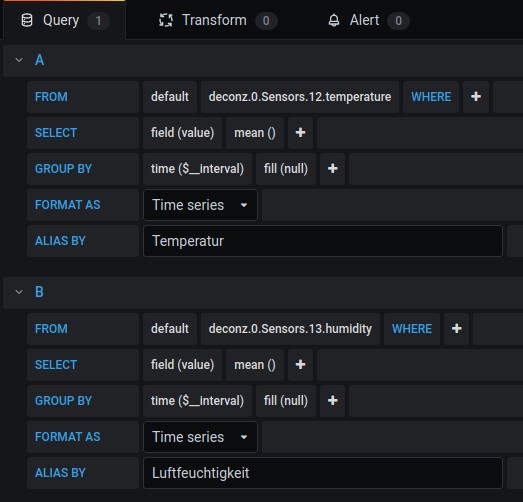
Task: Add SELECT function plus icon in query B
Action: (x=300, y=365)
